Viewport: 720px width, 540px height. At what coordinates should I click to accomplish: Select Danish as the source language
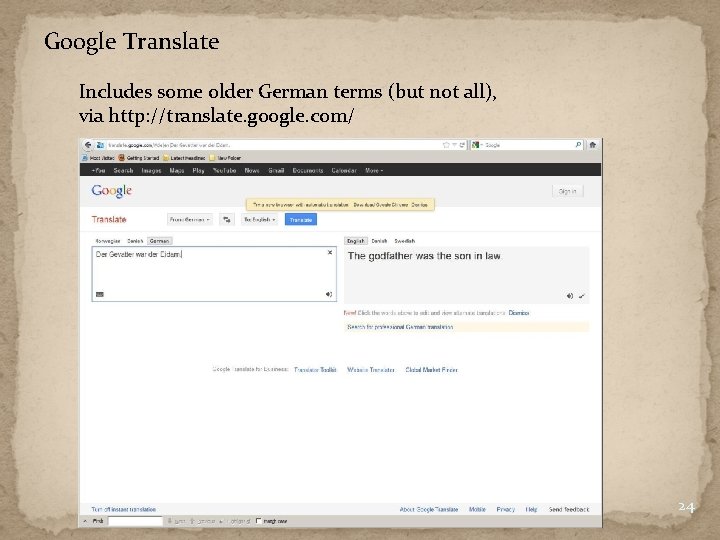click(135, 241)
